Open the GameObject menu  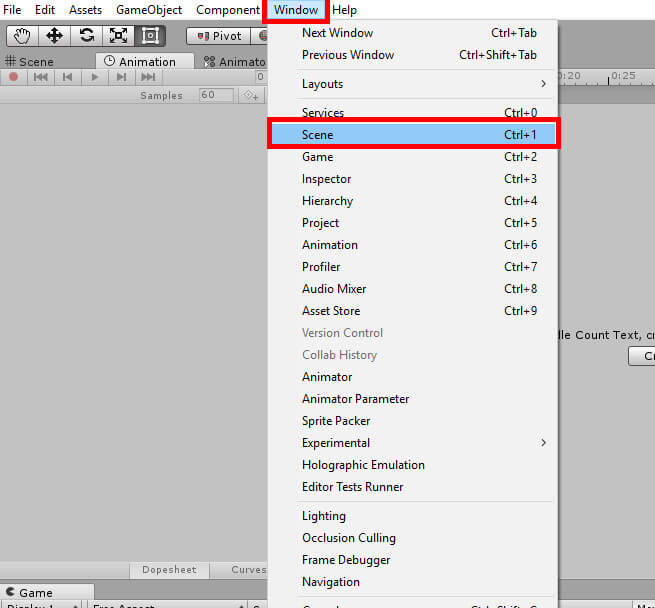click(149, 10)
